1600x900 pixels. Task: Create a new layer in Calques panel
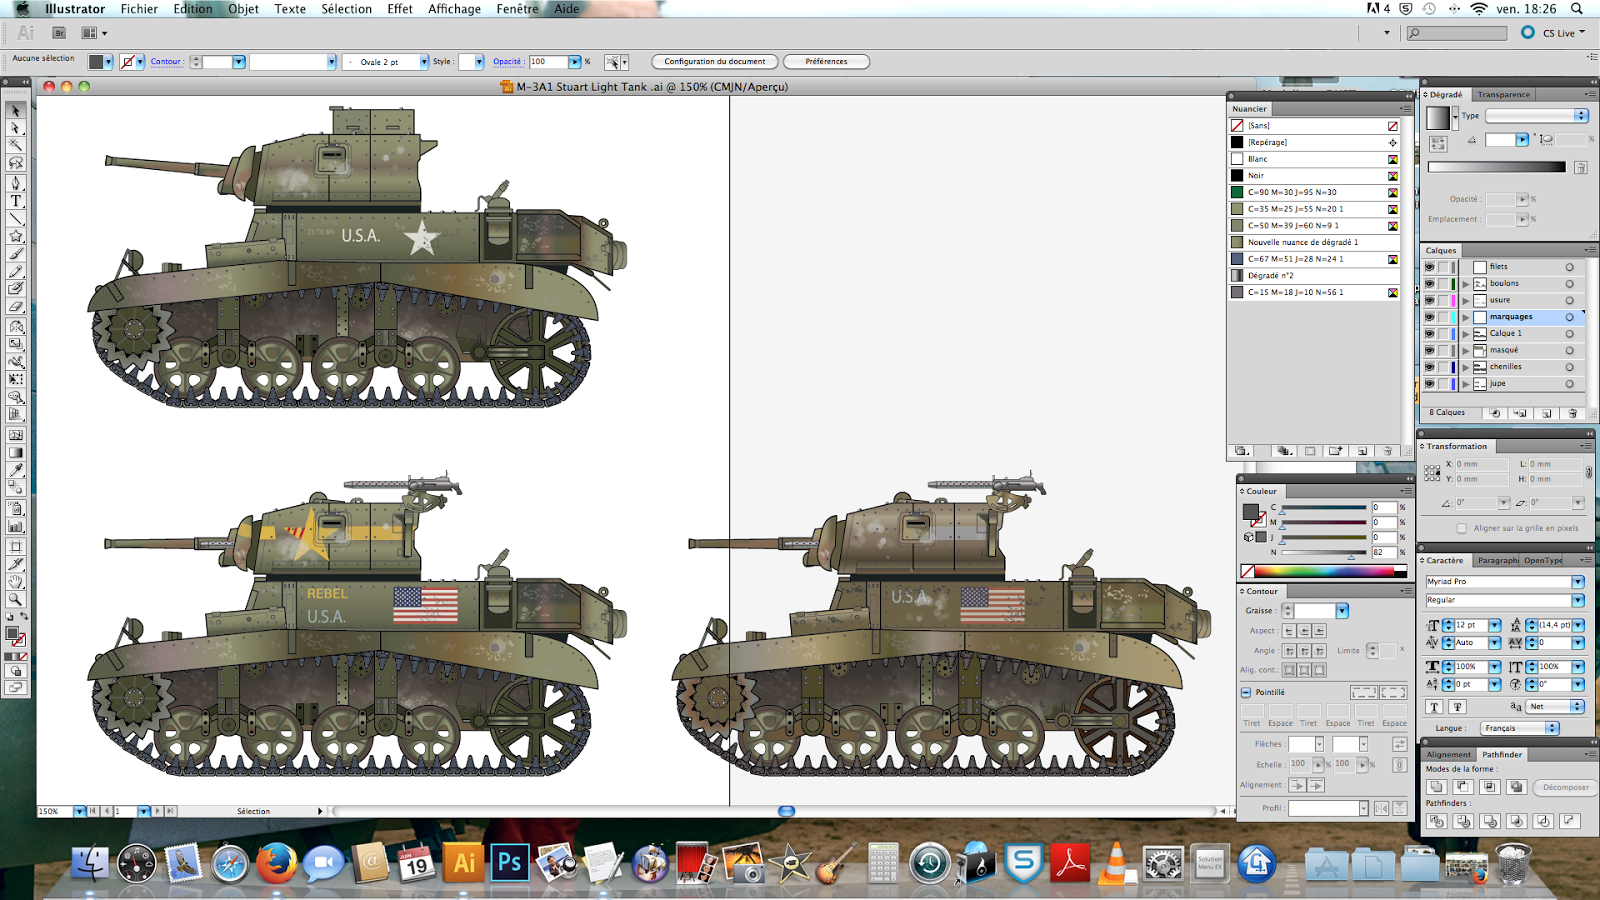pyautogui.click(x=1547, y=413)
